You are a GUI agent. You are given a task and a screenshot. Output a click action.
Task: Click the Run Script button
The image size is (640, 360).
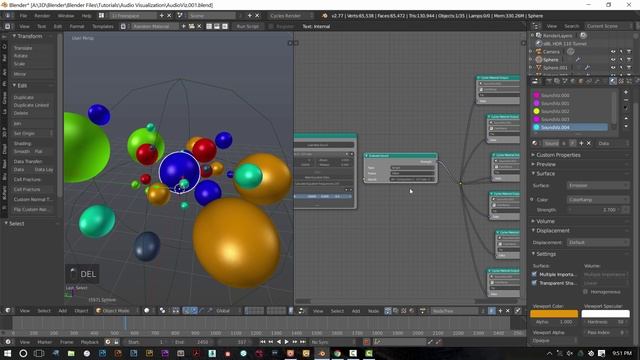(247, 26)
